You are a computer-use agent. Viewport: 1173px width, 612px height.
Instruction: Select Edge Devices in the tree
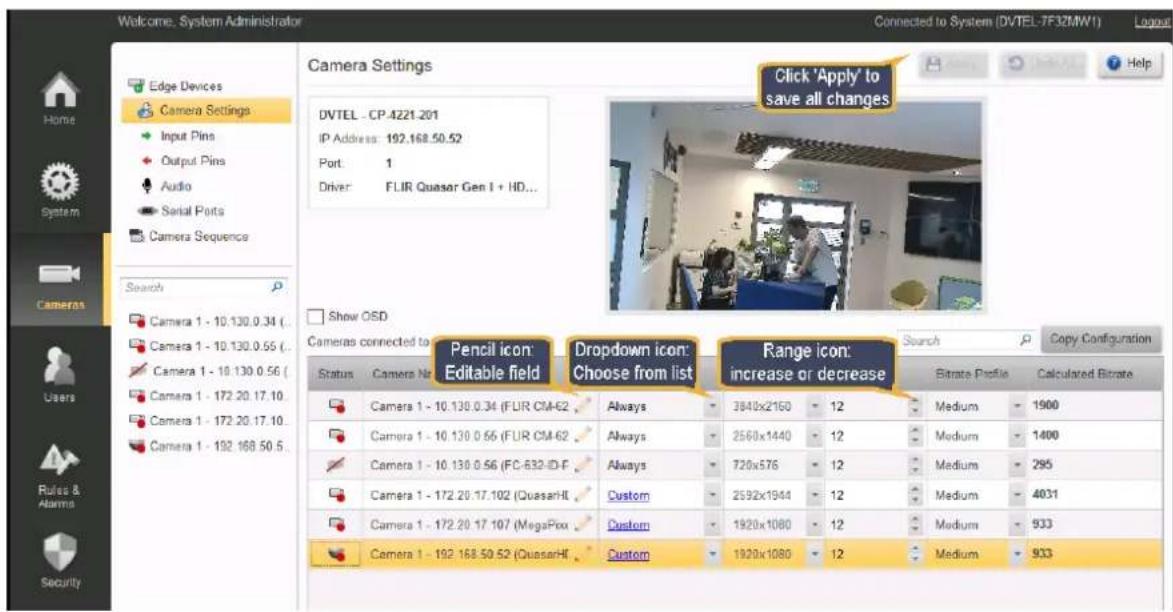(175, 86)
